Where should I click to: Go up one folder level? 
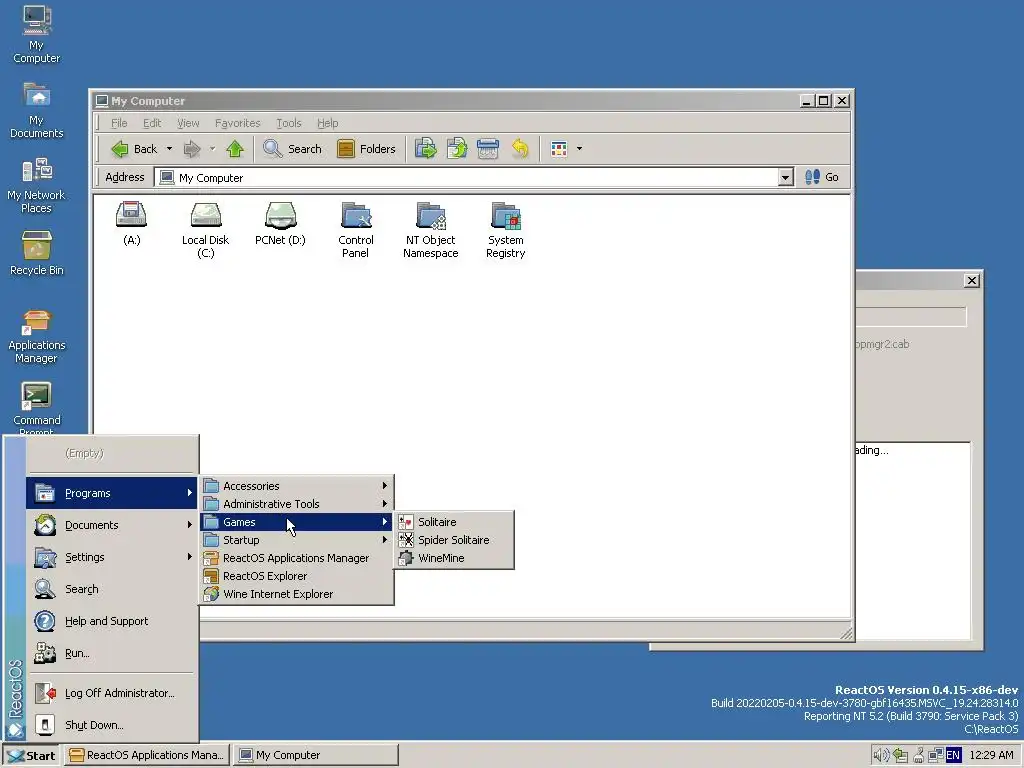click(235, 149)
